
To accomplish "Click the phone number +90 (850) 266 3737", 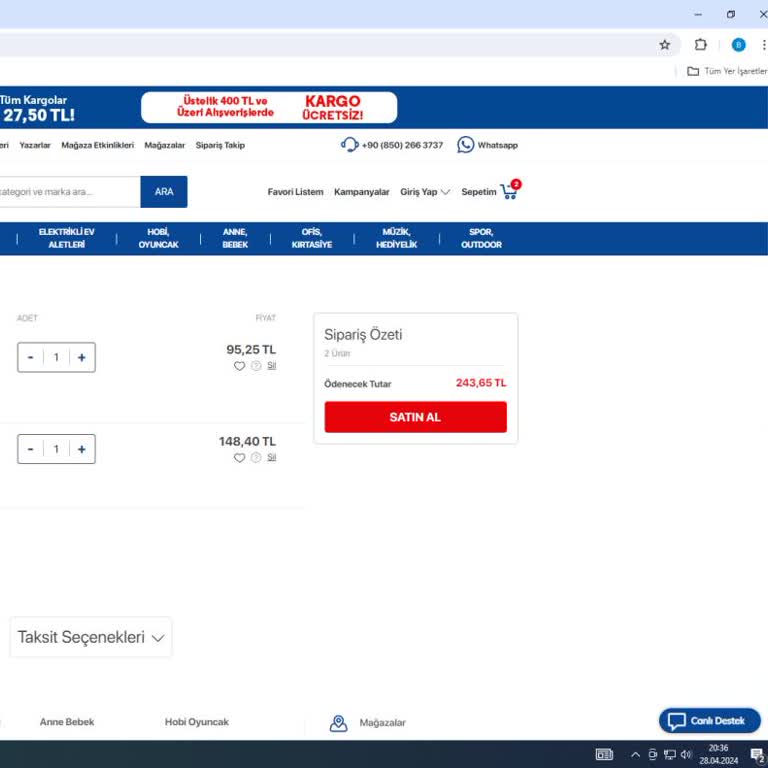I will (x=402, y=145).
